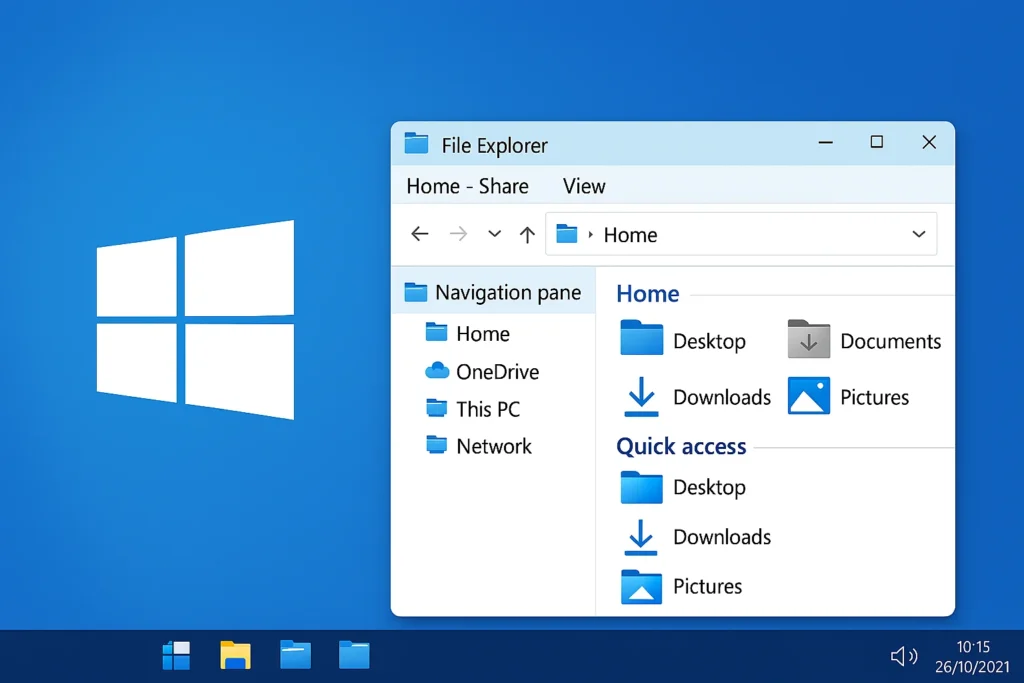Open the volume control in system tray
This screenshot has width=1024, height=683.
click(904, 656)
